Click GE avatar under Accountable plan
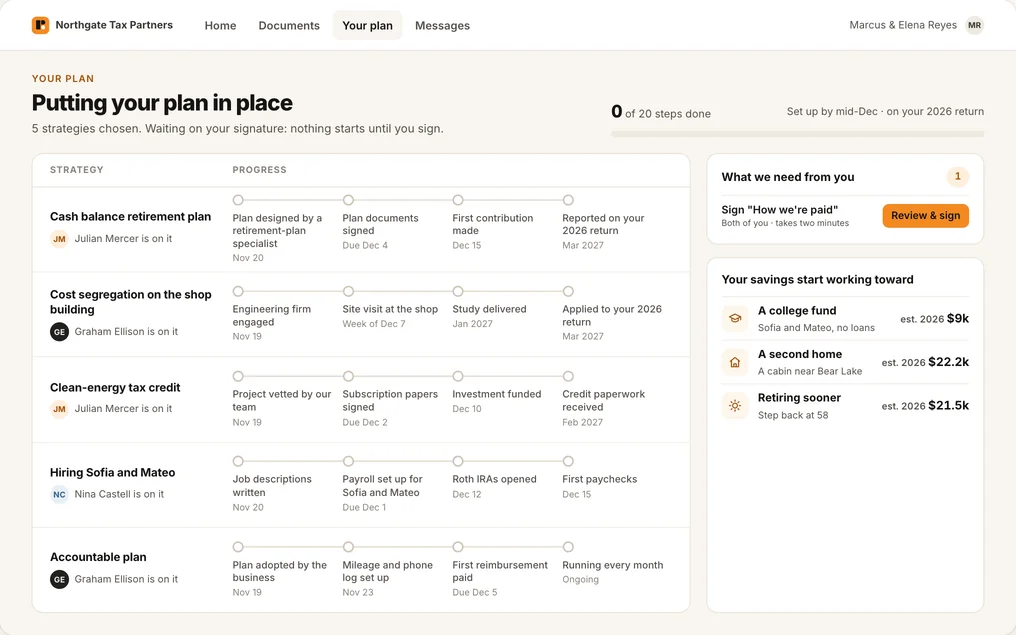 [x=59, y=579]
